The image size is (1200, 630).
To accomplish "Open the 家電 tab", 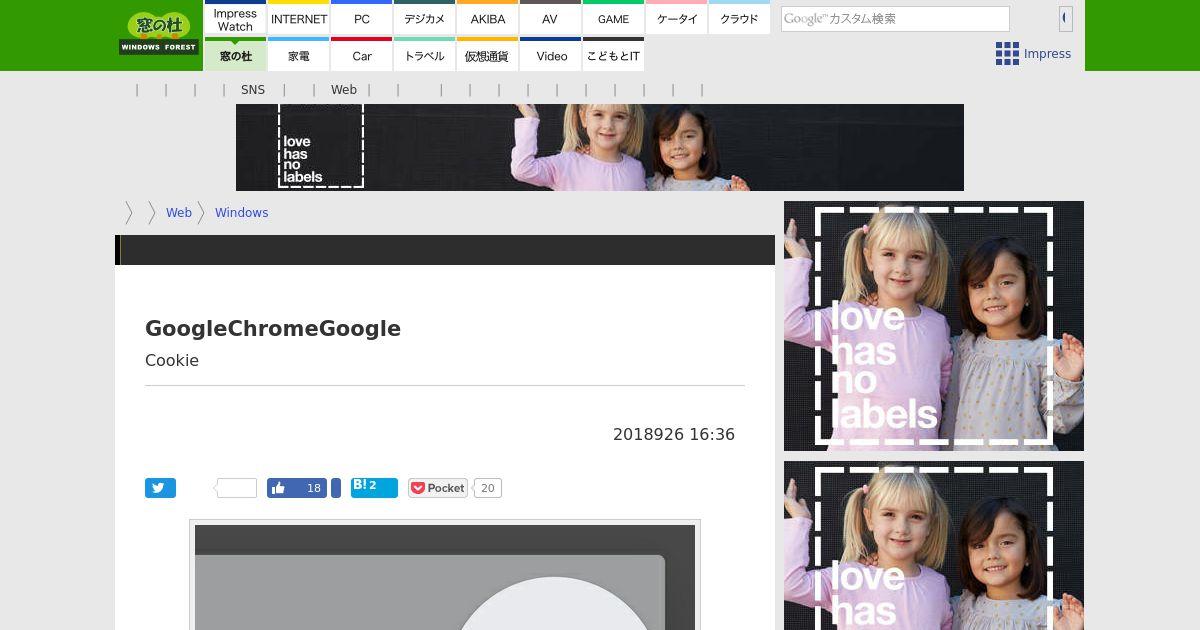I will (x=299, y=55).
